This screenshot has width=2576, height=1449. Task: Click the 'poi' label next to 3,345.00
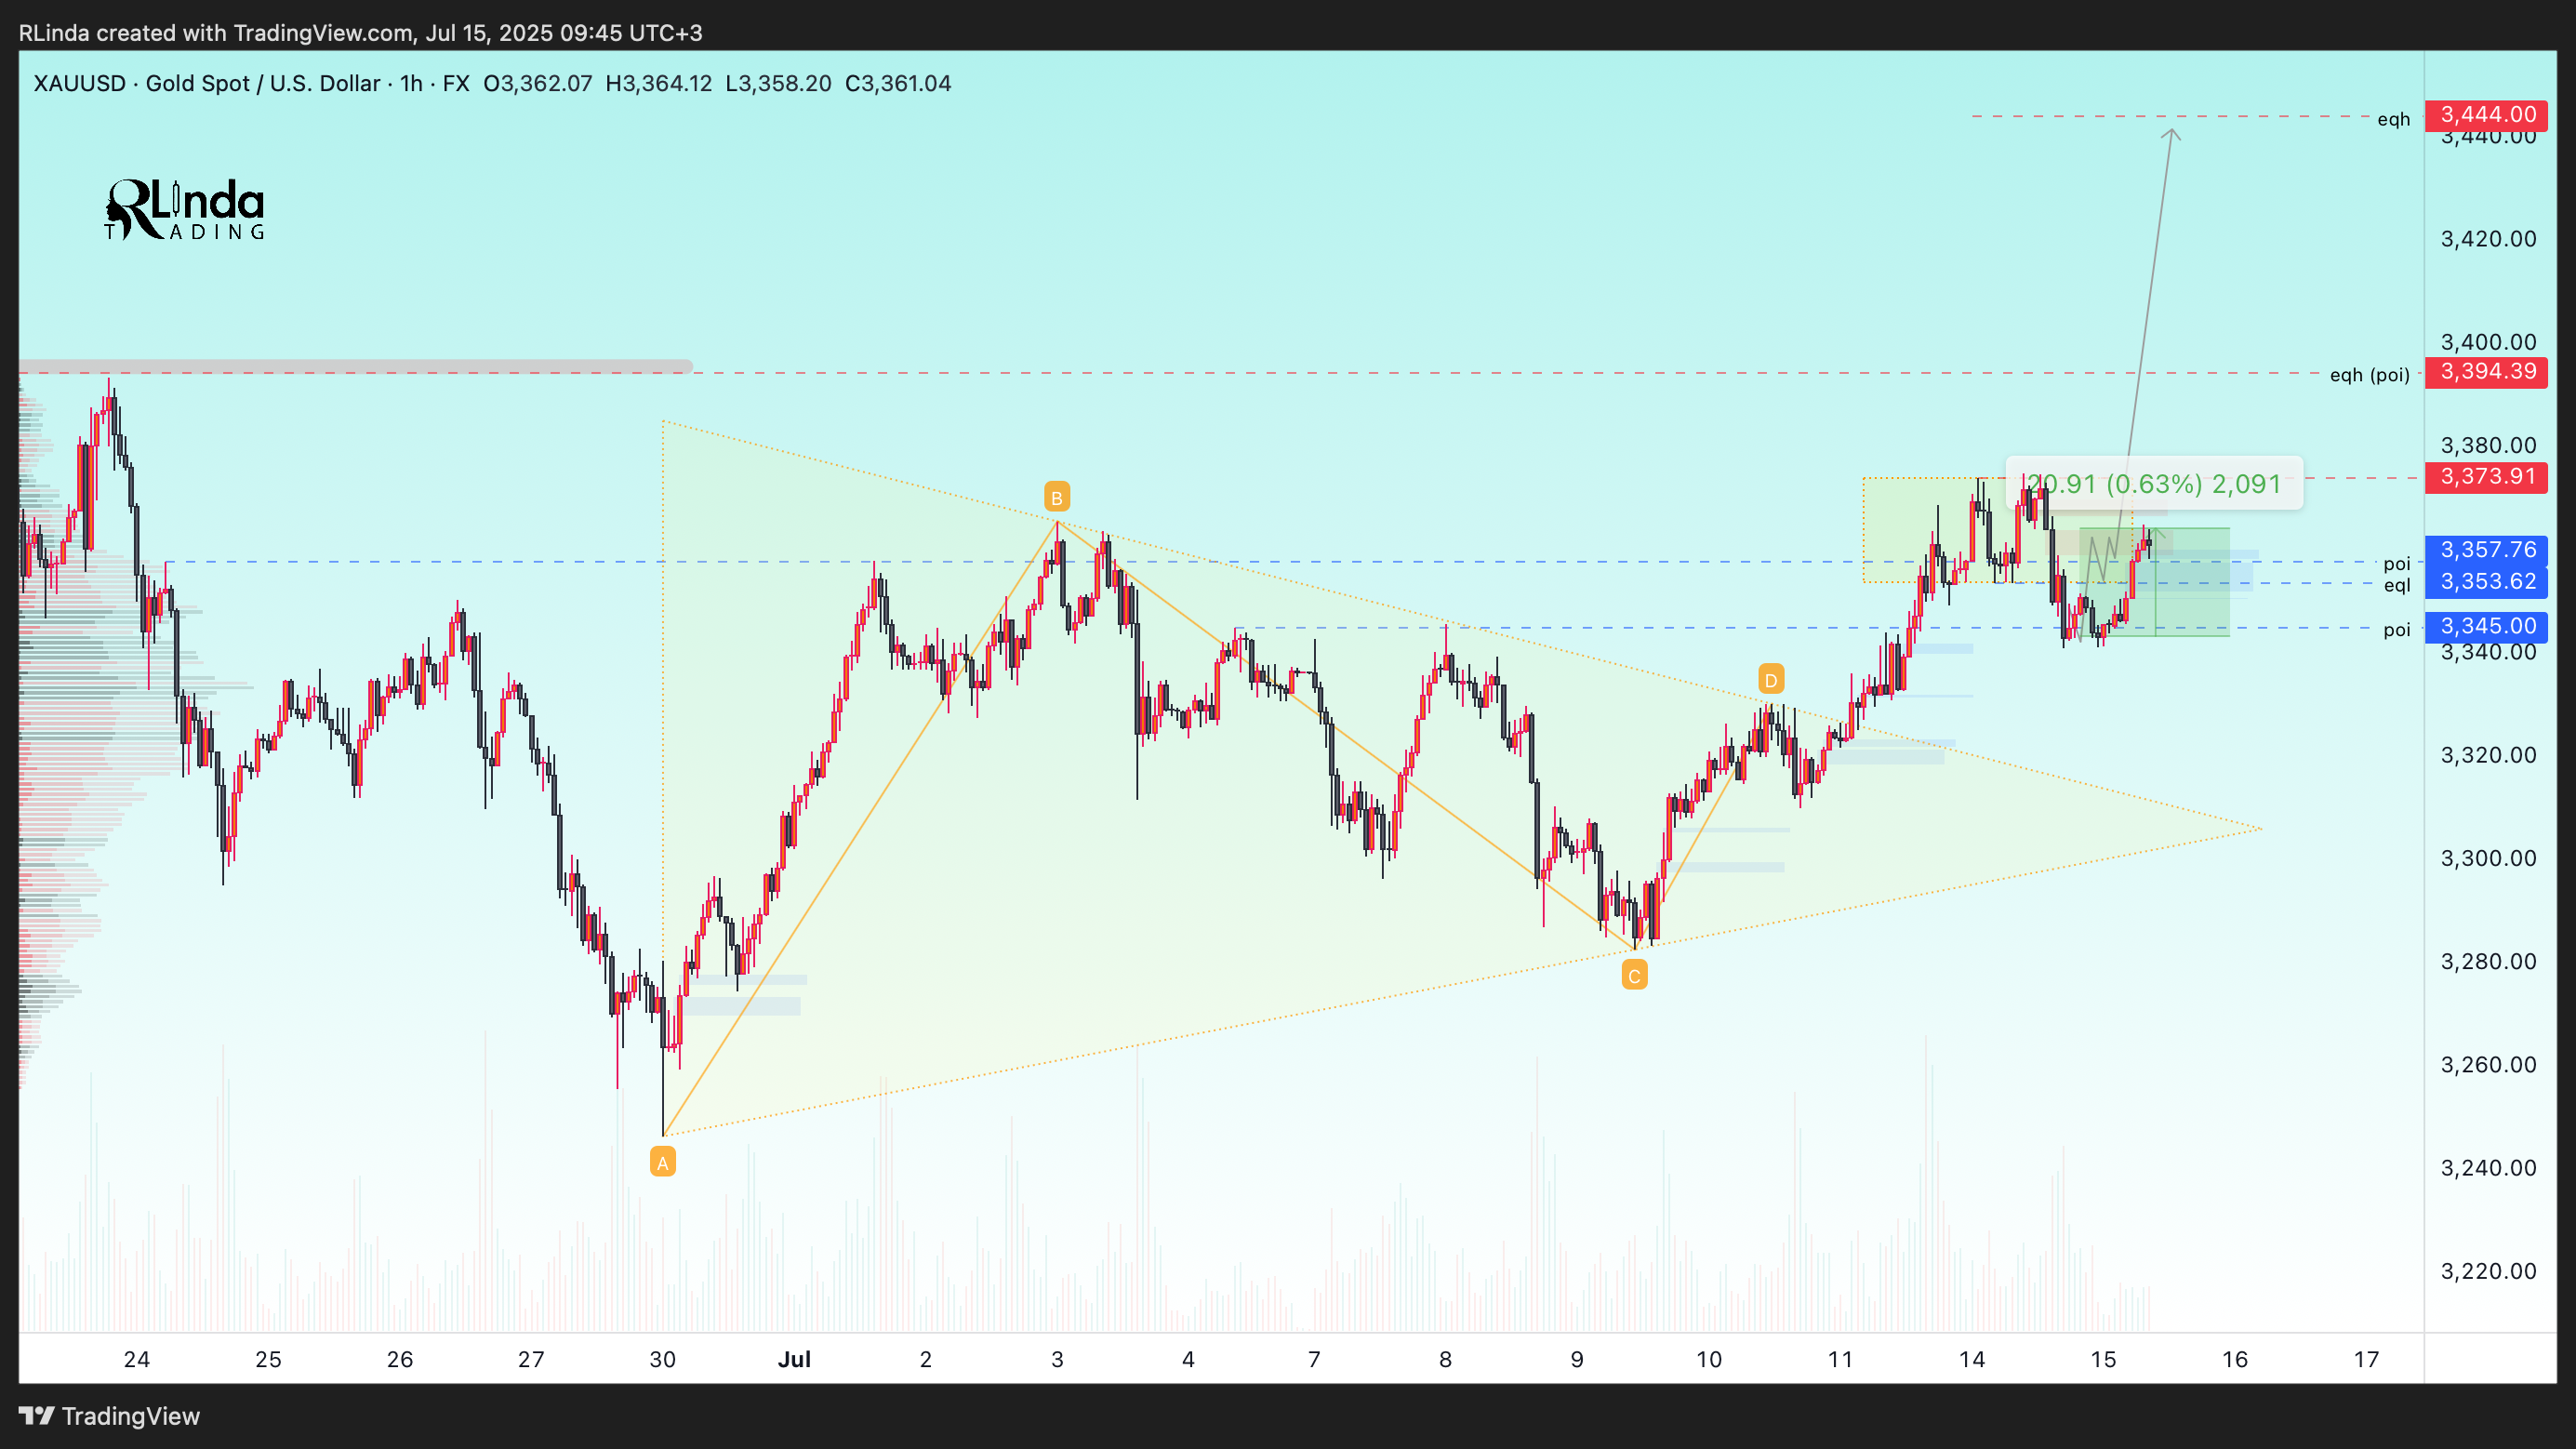(x=2397, y=630)
